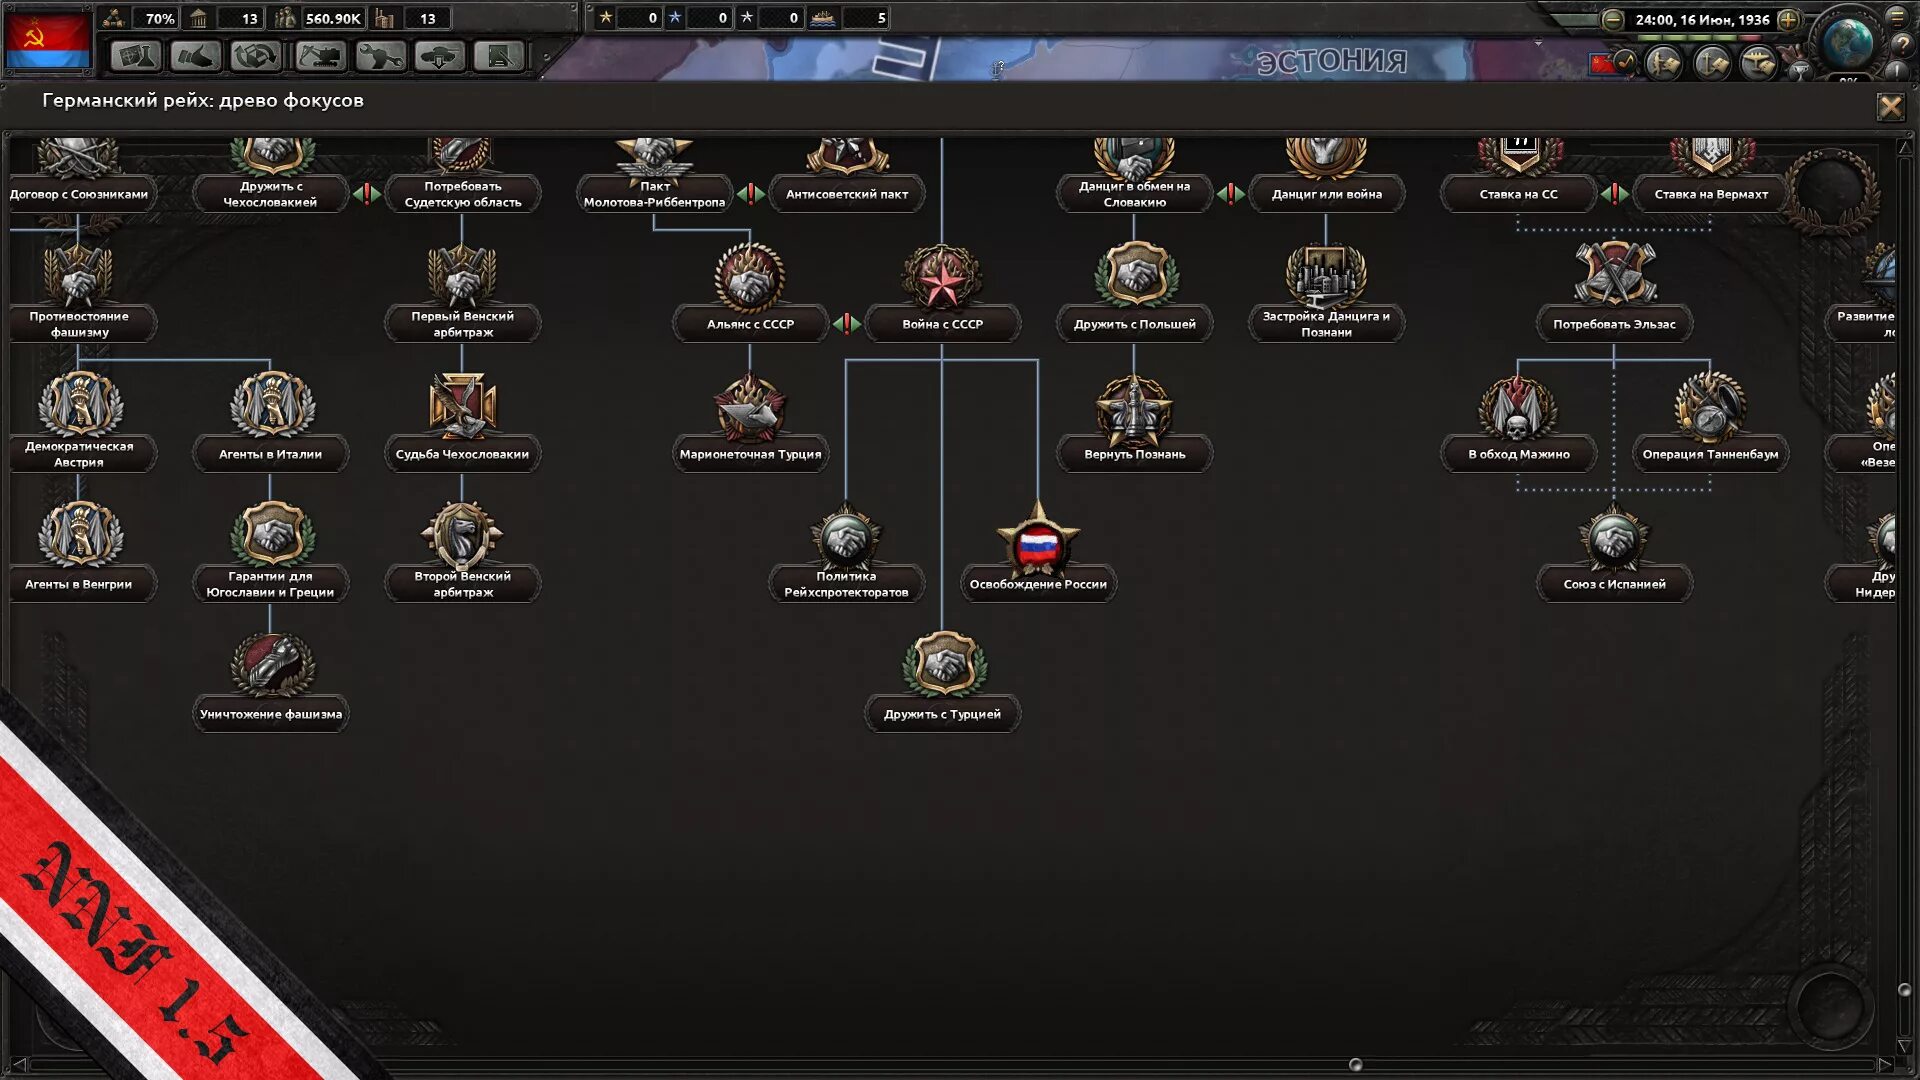
Task: Click Операция Танненбаум focus icon
Action: [x=1711, y=405]
